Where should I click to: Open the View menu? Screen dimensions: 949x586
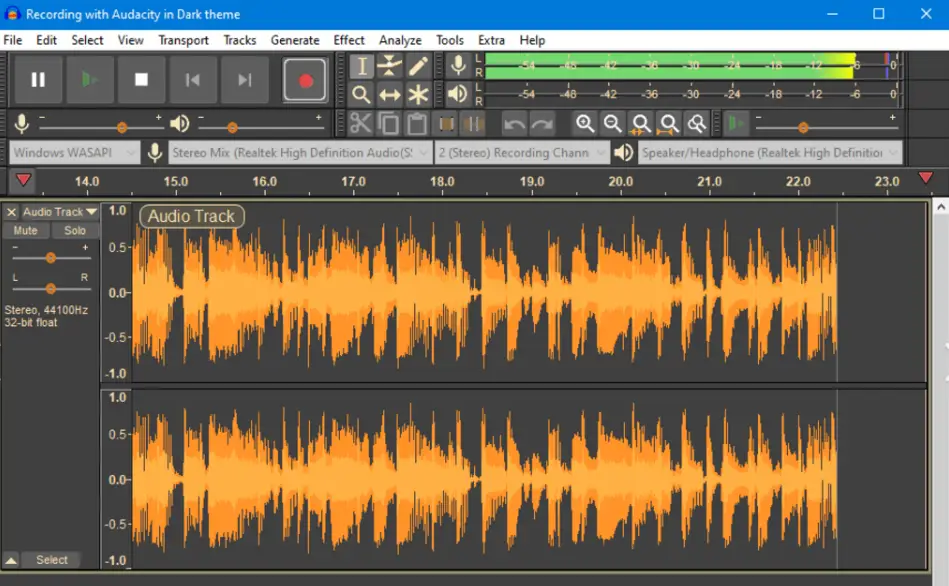click(130, 40)
